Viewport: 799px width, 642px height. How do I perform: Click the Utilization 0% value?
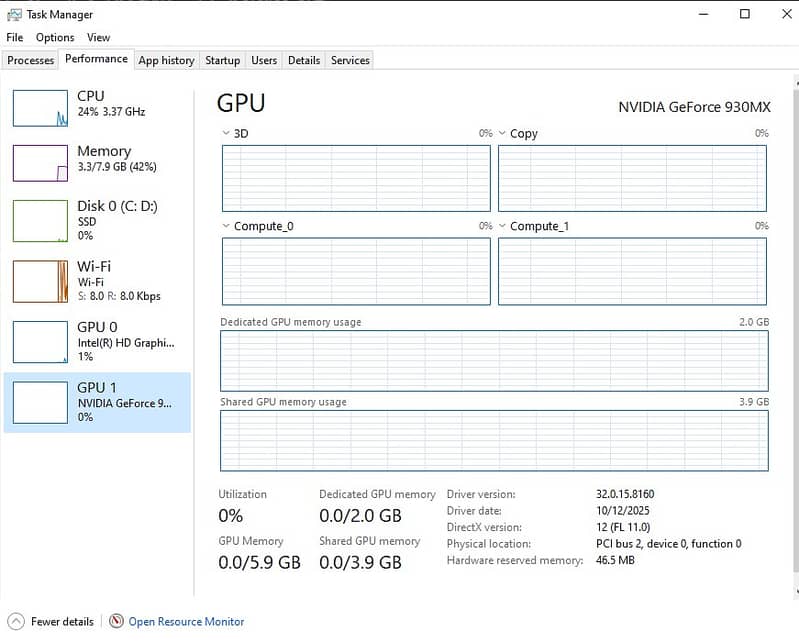click(230, 516)
